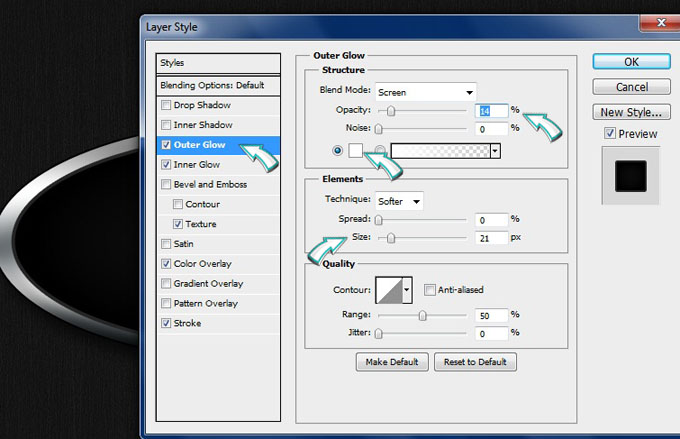Viewport: 680px width, 439px height.
Task: Select Bevel and Emboss style entry
Action: coord(210,185)
